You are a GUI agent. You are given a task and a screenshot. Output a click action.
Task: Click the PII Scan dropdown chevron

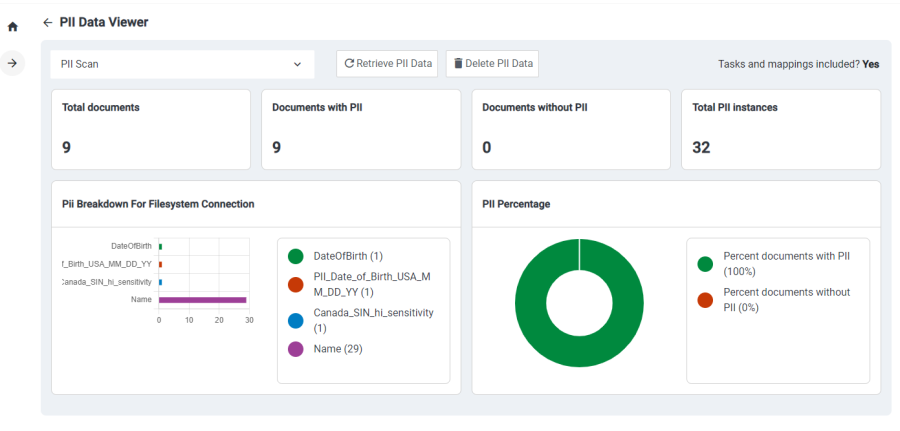297,65
